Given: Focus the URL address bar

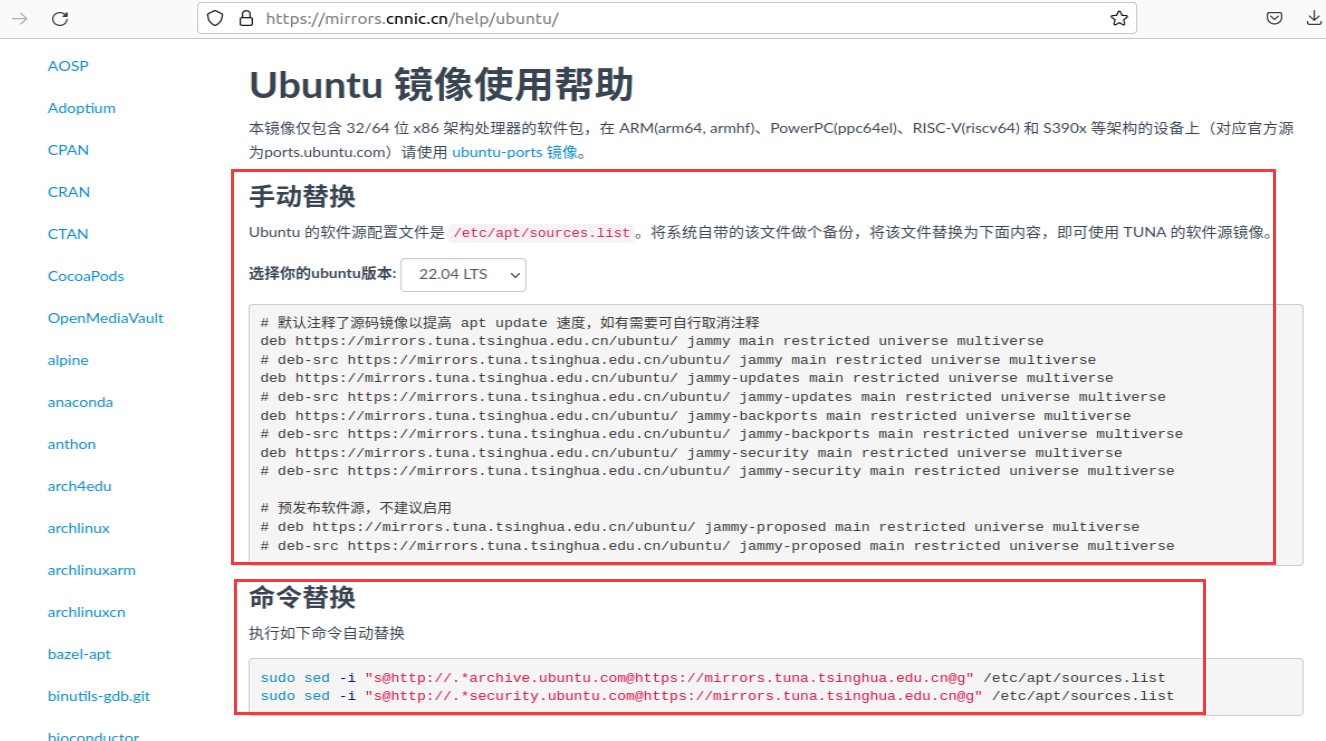Looking at the screenshot, I should point(667,19).
